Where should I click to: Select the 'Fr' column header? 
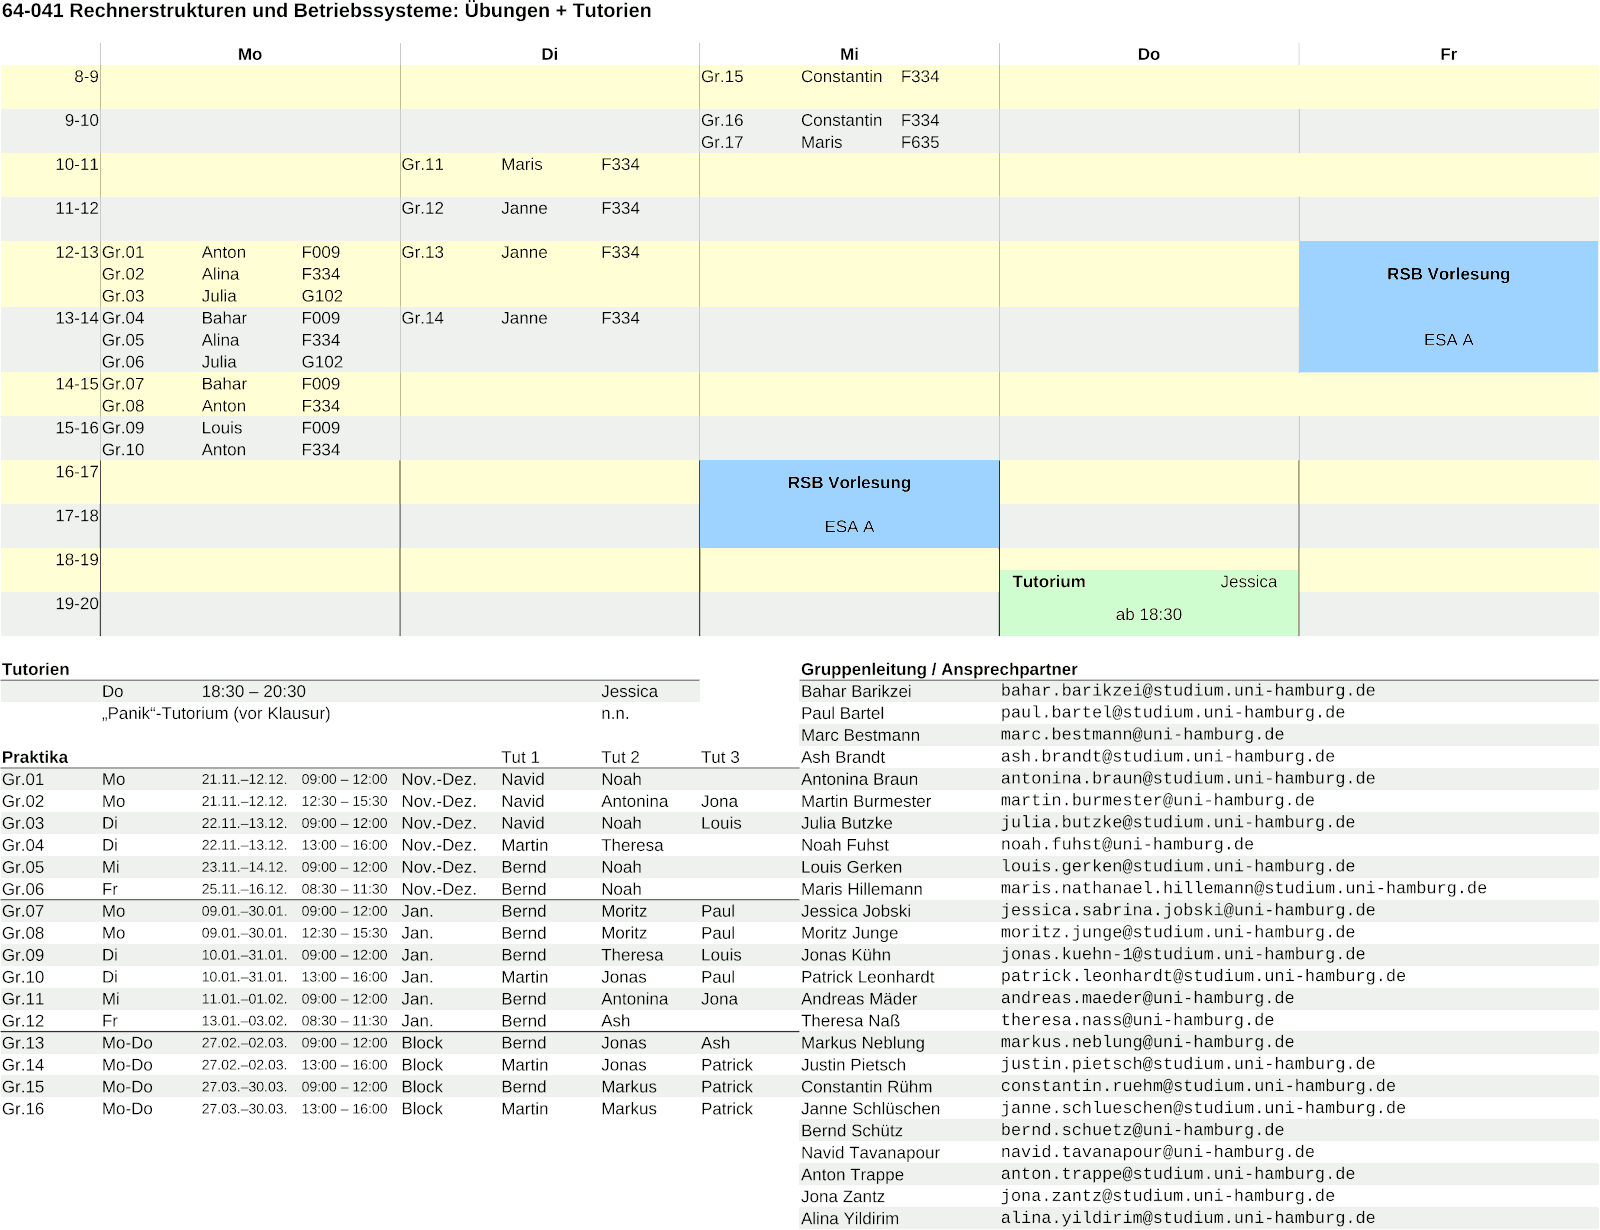(x=1448, y=54)
